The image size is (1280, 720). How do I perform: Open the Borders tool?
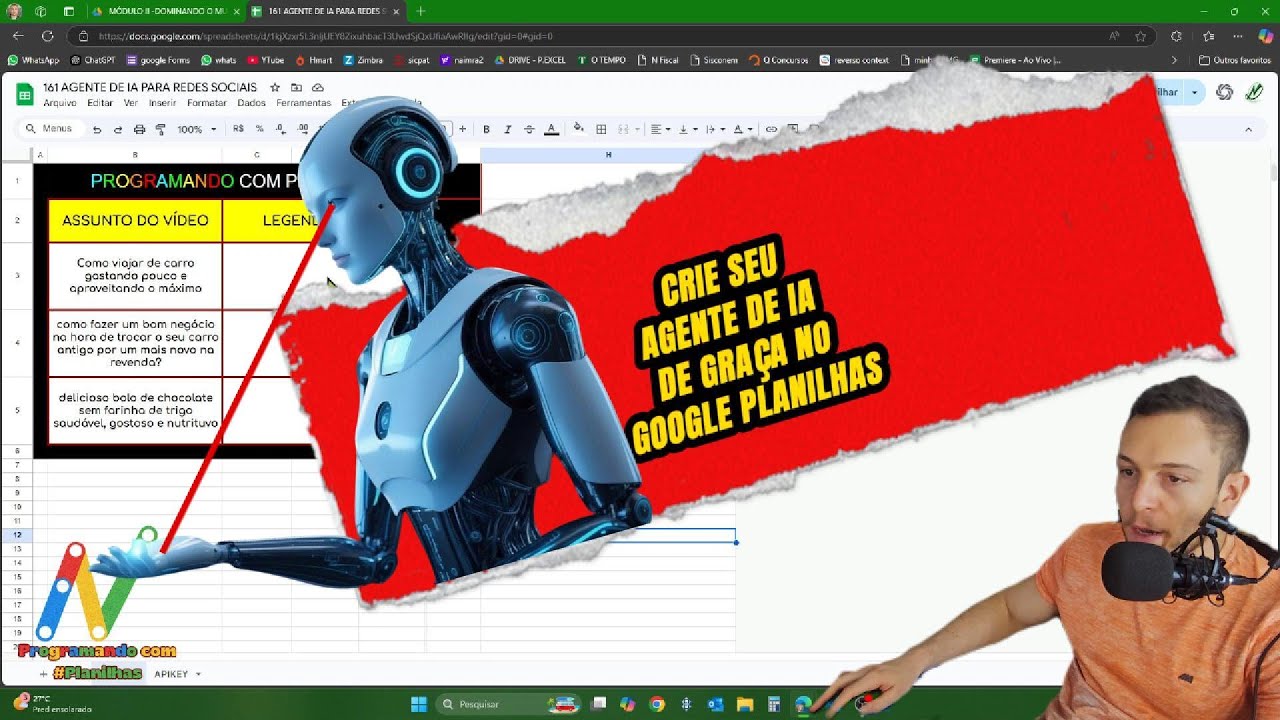click(x=601, y=129)
